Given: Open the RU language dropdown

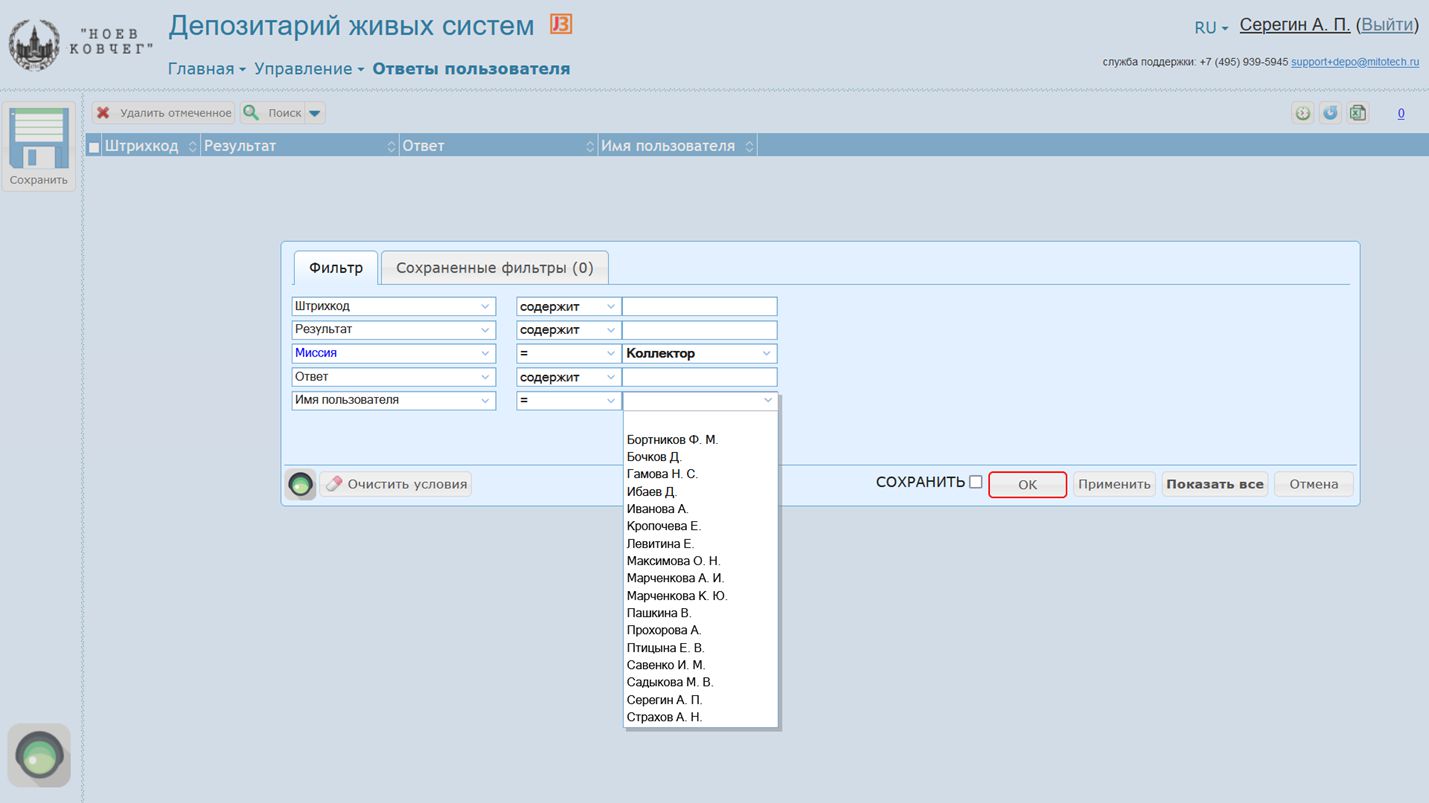Looking at the screenshot, I should tap(1211, 28).
